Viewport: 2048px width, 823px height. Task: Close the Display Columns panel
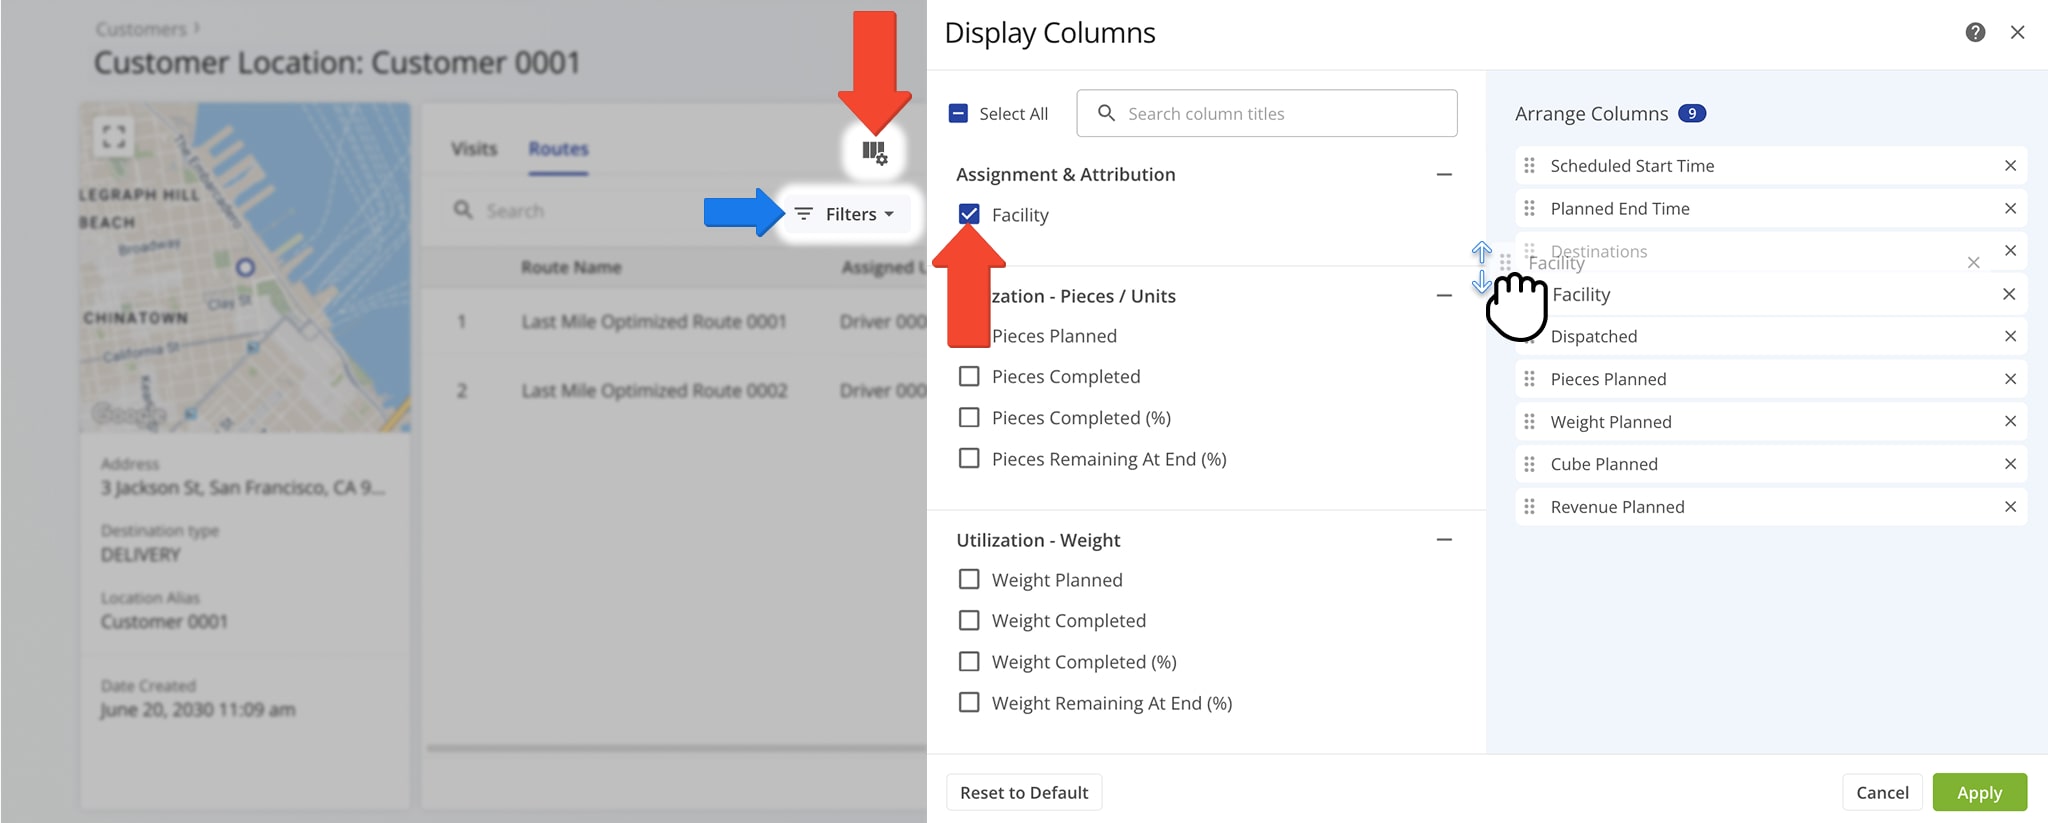click(2018, 32)
